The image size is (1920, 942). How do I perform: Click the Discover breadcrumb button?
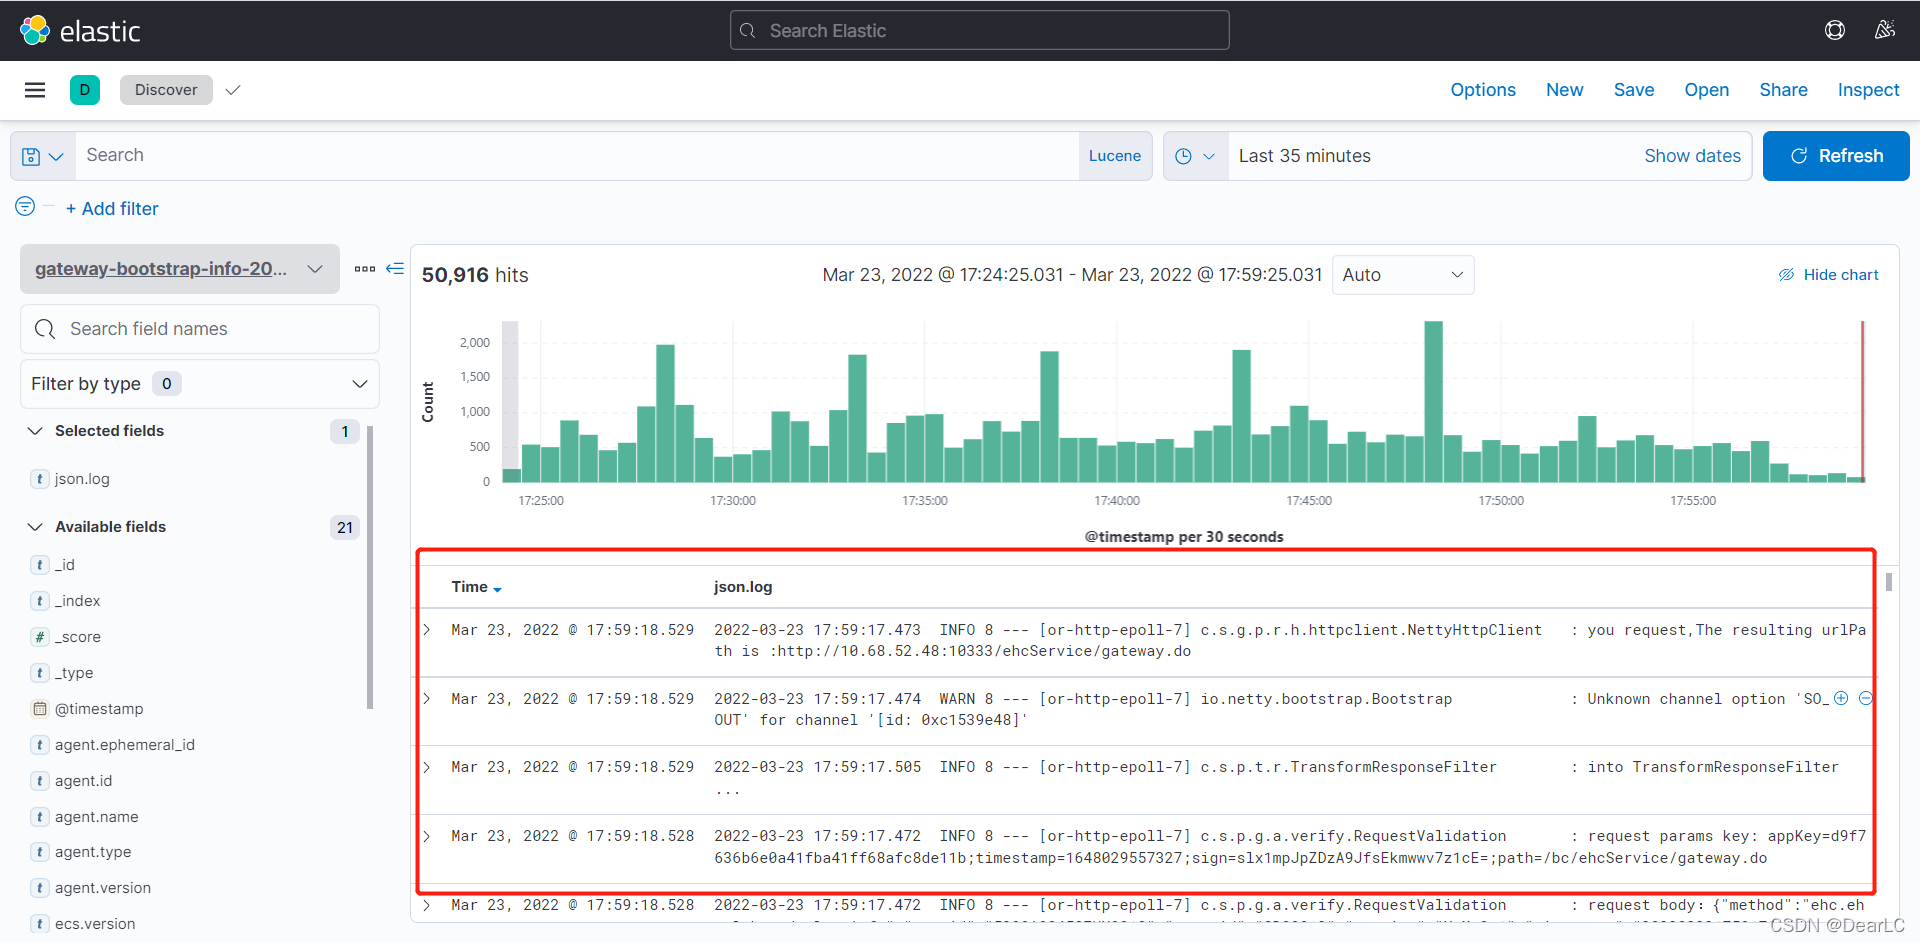[x=166, y=90]
